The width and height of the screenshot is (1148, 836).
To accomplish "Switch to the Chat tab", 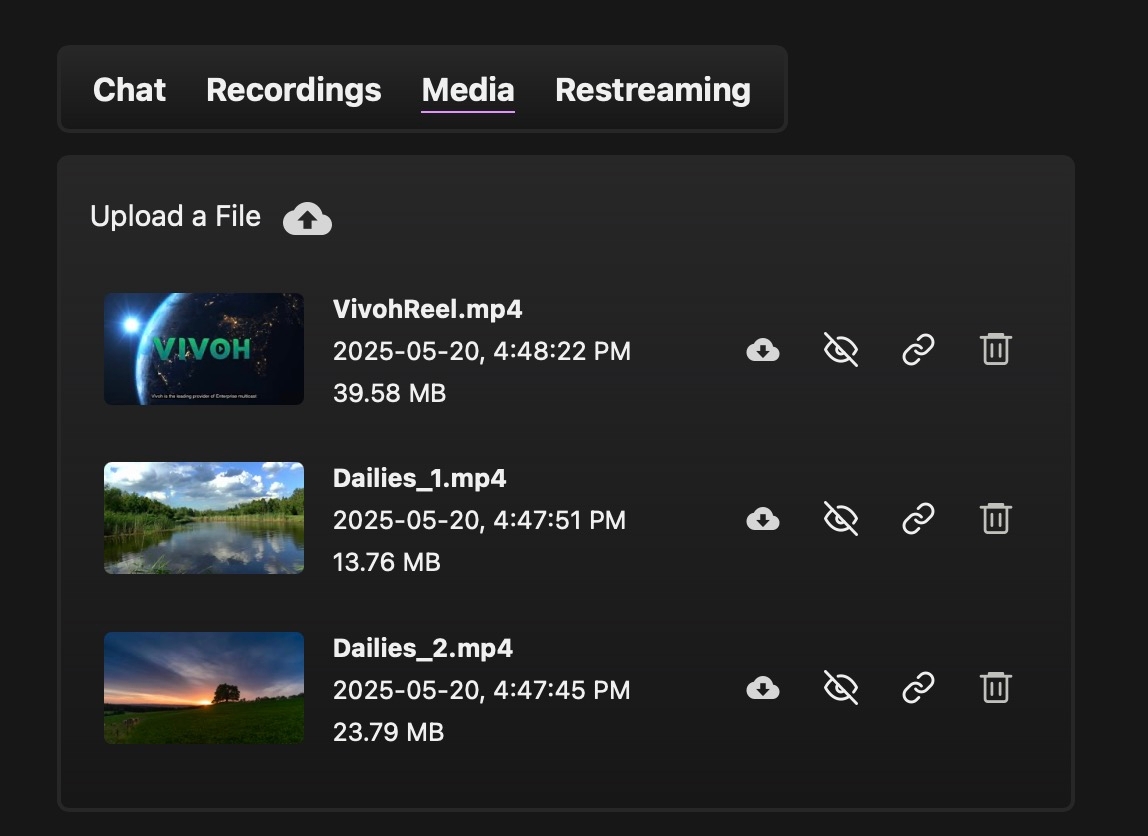I will coord(129,90).
